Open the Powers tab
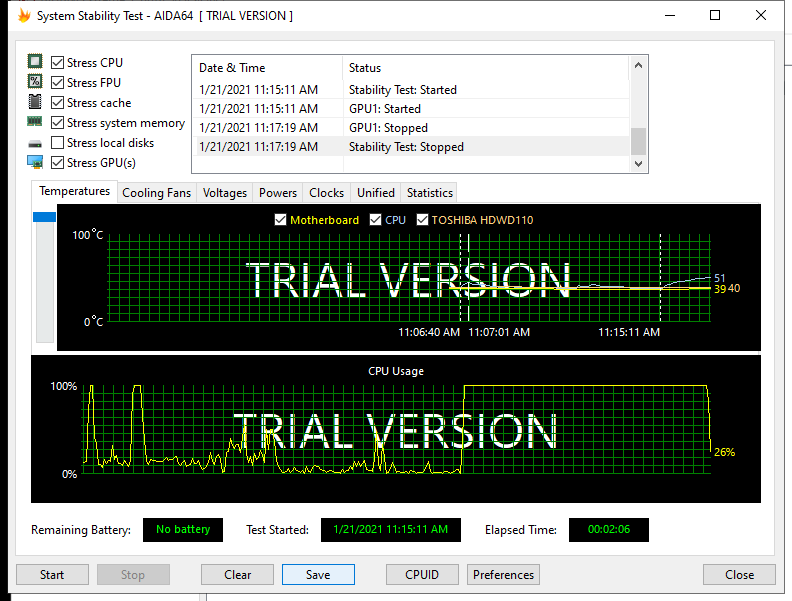 [278, 193]
